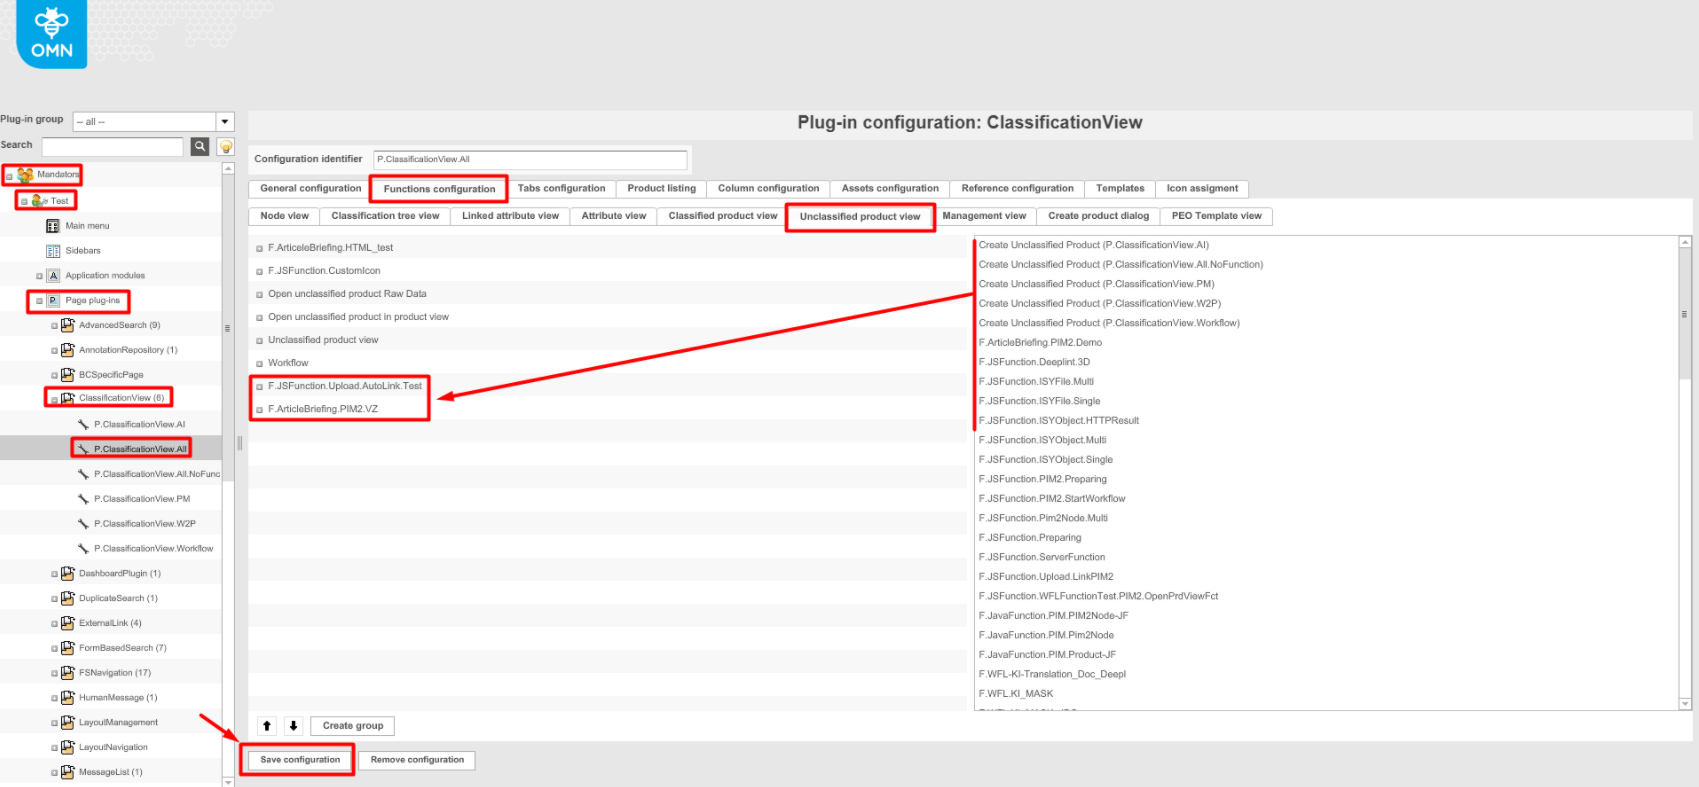Click the search magnifier icon button
The height and width of the screenshot is (787, 1699).
(200, 146)
